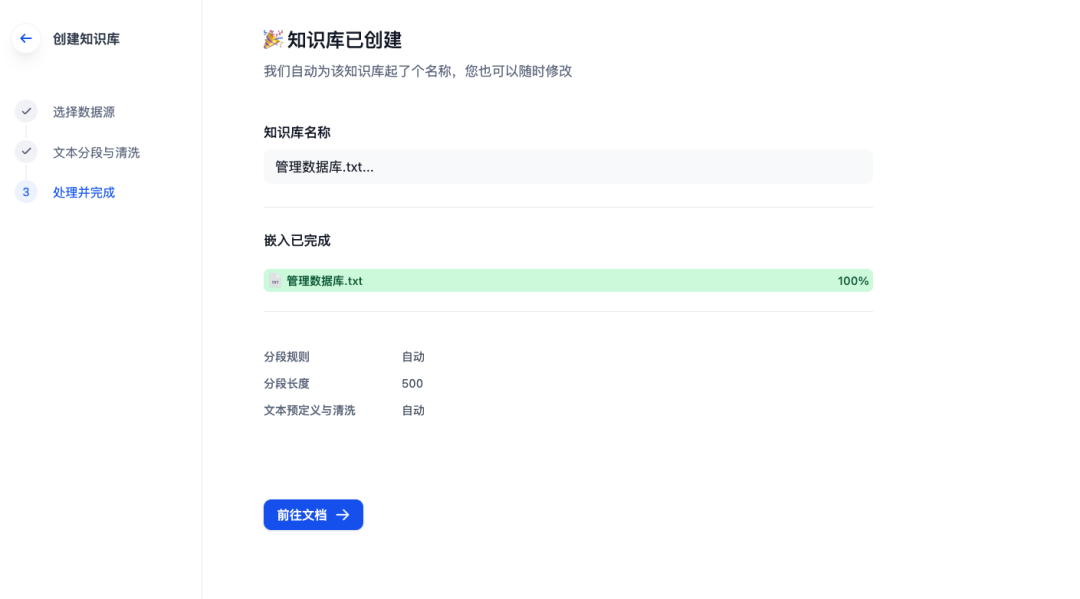
Task: Select the 文本分段与清洗 step in sidebar
Action: pos(96,152)
